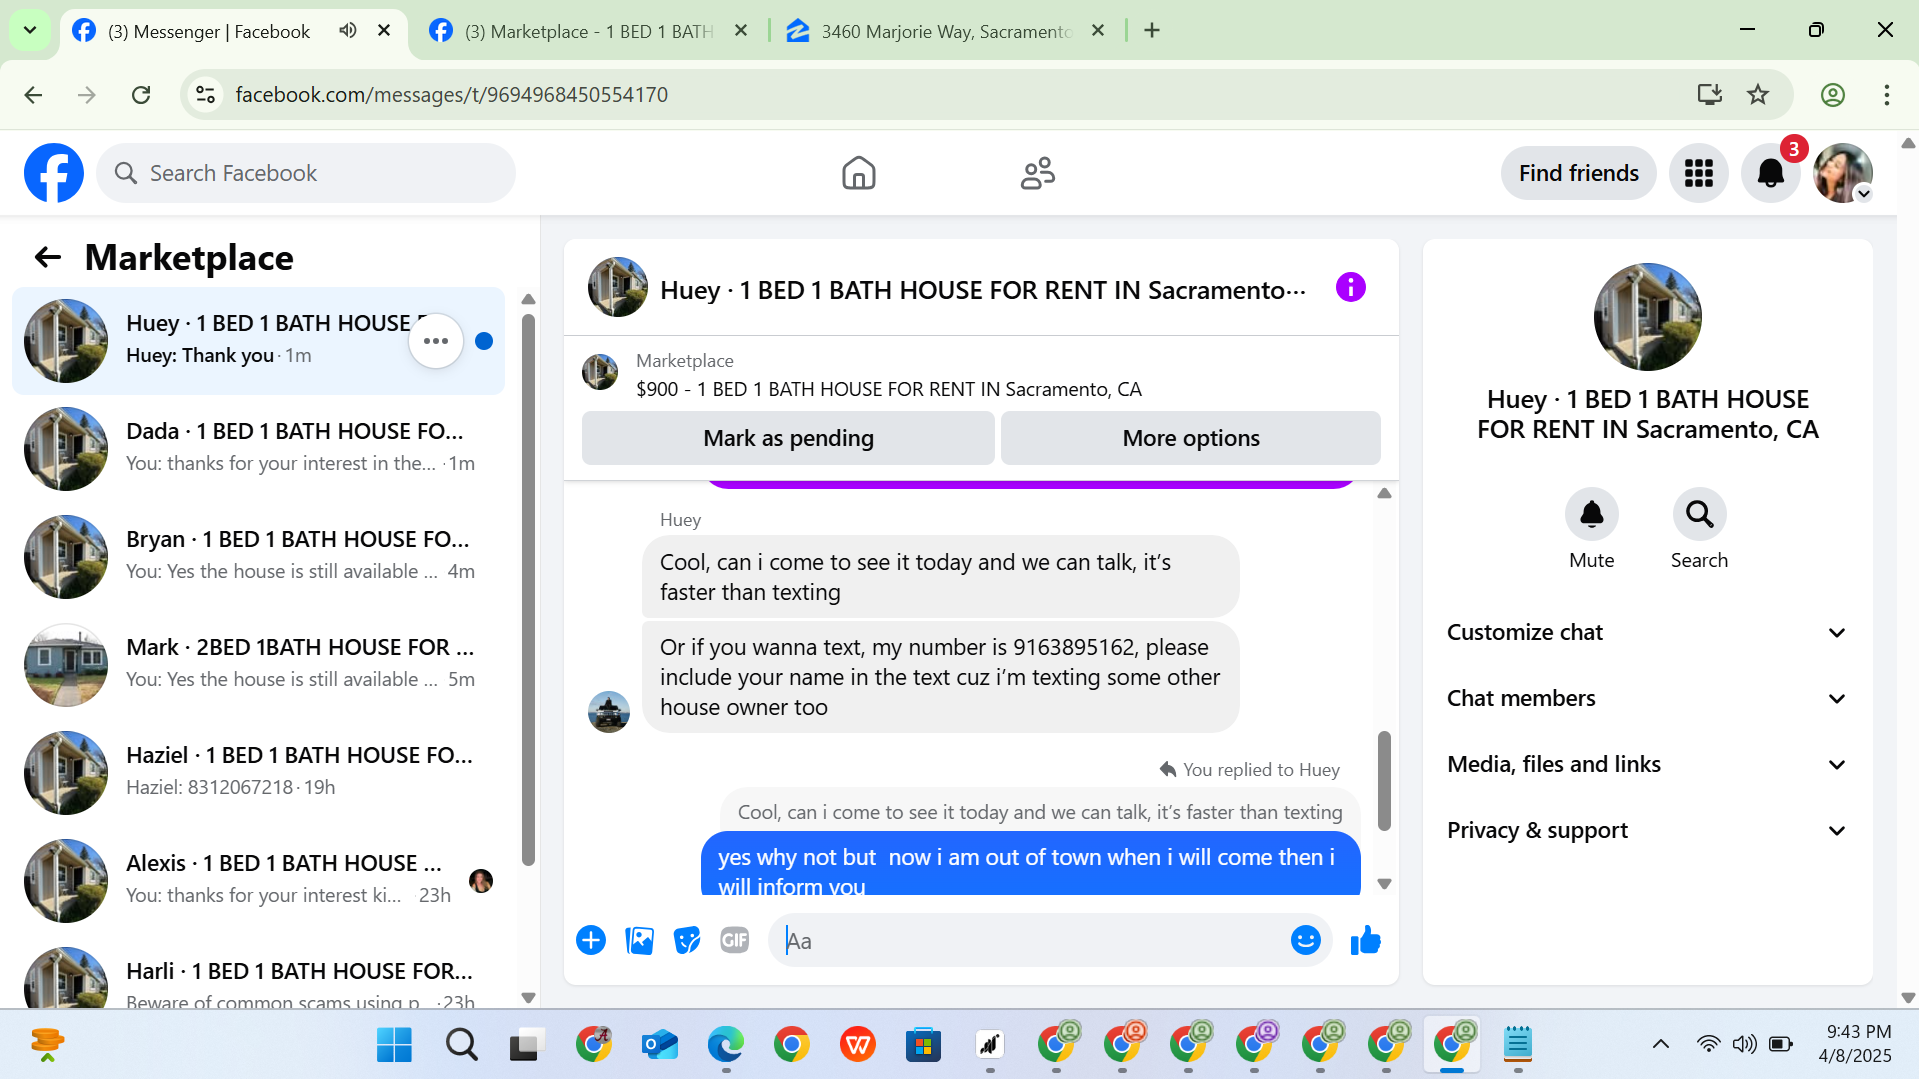Screen dimensions: 1919x1079
Task: Open the emoji picker smiley icon
Action: (x=1305, y=940)
